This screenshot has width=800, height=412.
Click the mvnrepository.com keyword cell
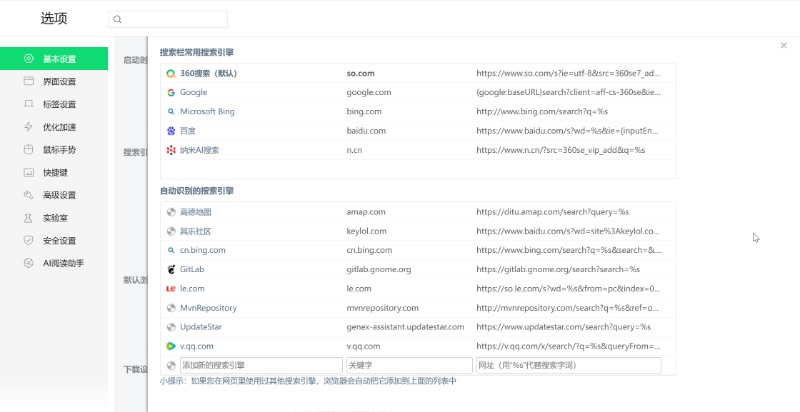(382, 308)
